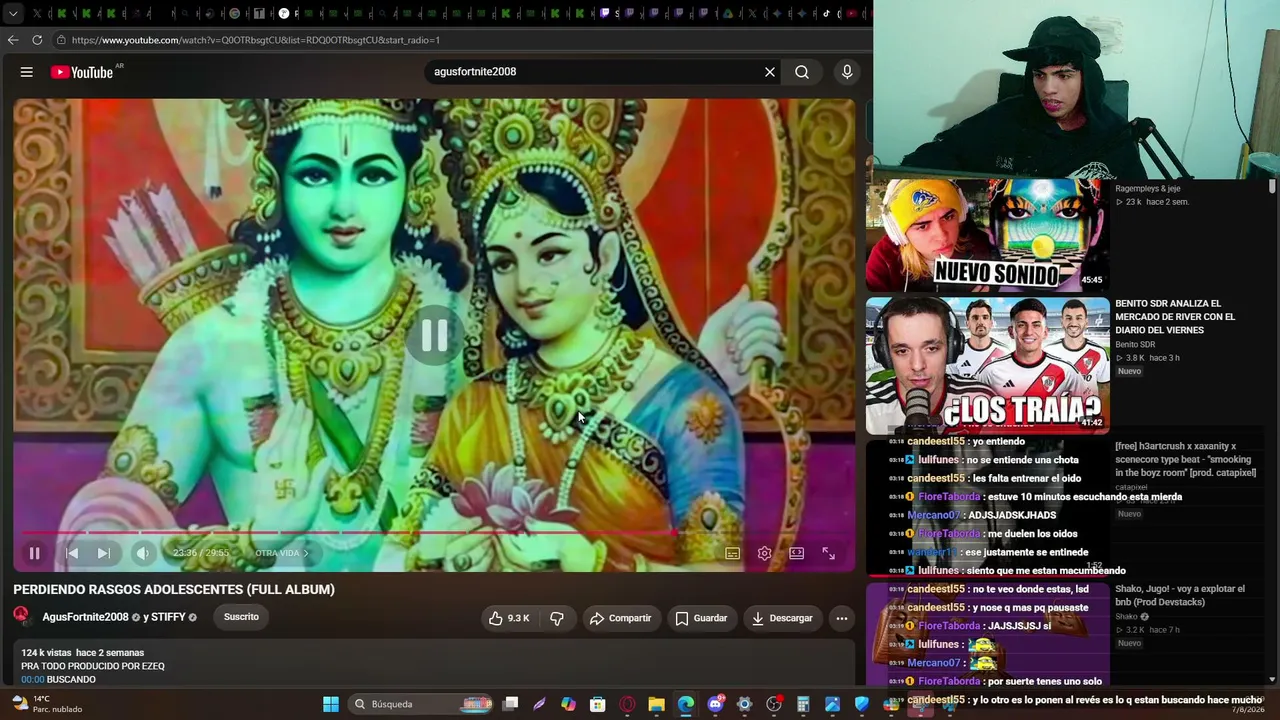The width and height of the screenshot is (1280, 720).
Task: Open the AgusFortnite2008 channel avatar
Action: coord(21,616)
